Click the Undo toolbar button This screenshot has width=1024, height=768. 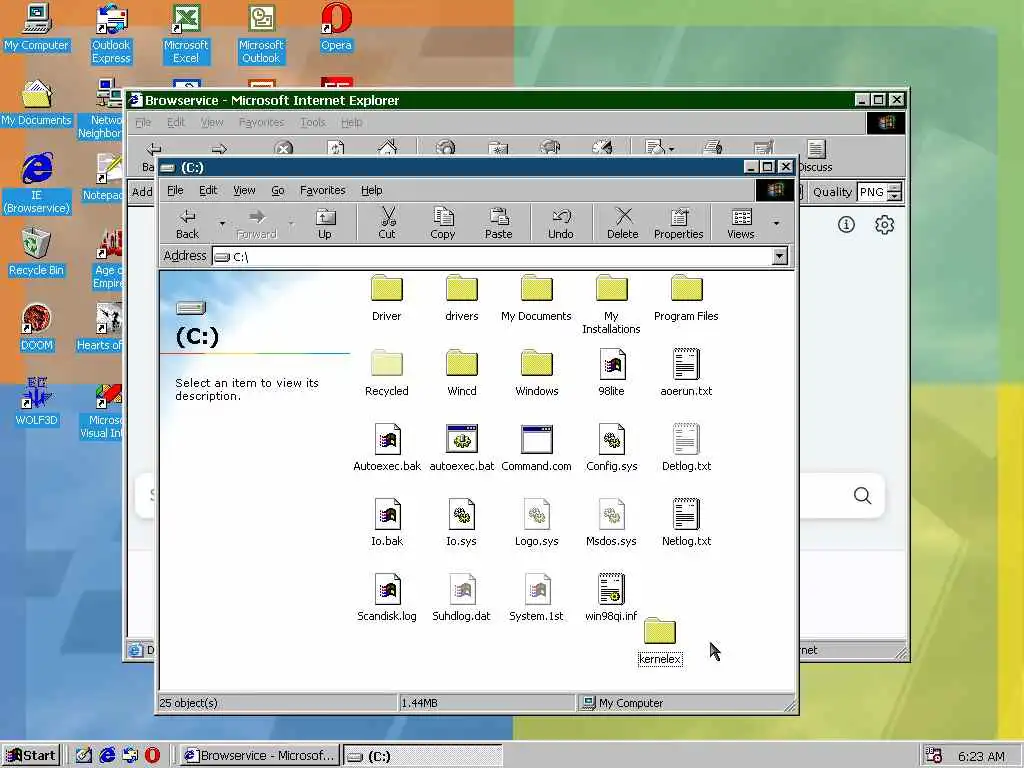tap(560, 223)
